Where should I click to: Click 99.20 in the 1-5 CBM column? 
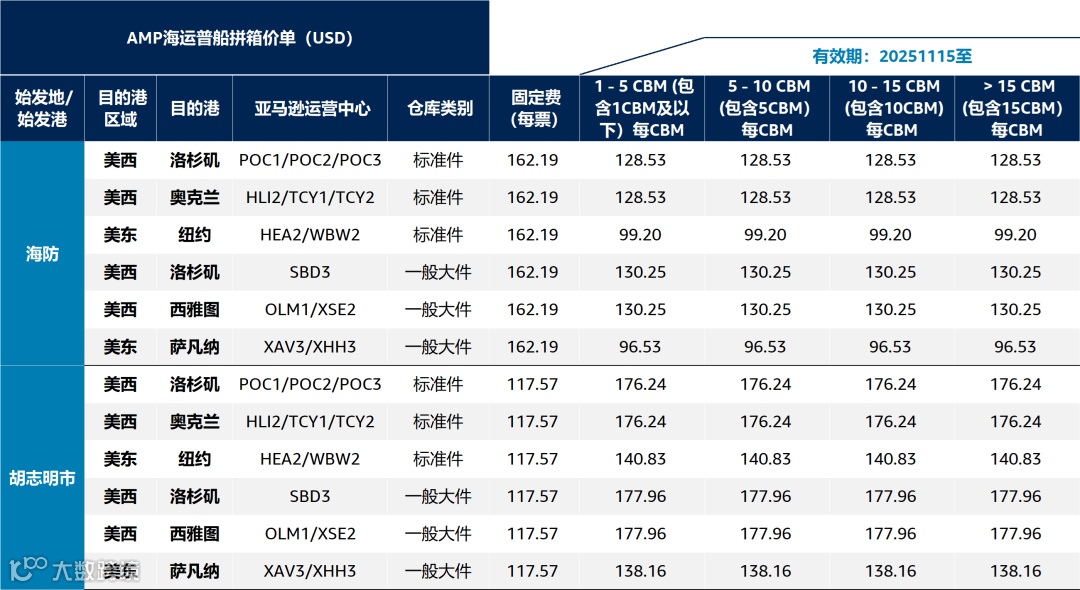point(641,235)
